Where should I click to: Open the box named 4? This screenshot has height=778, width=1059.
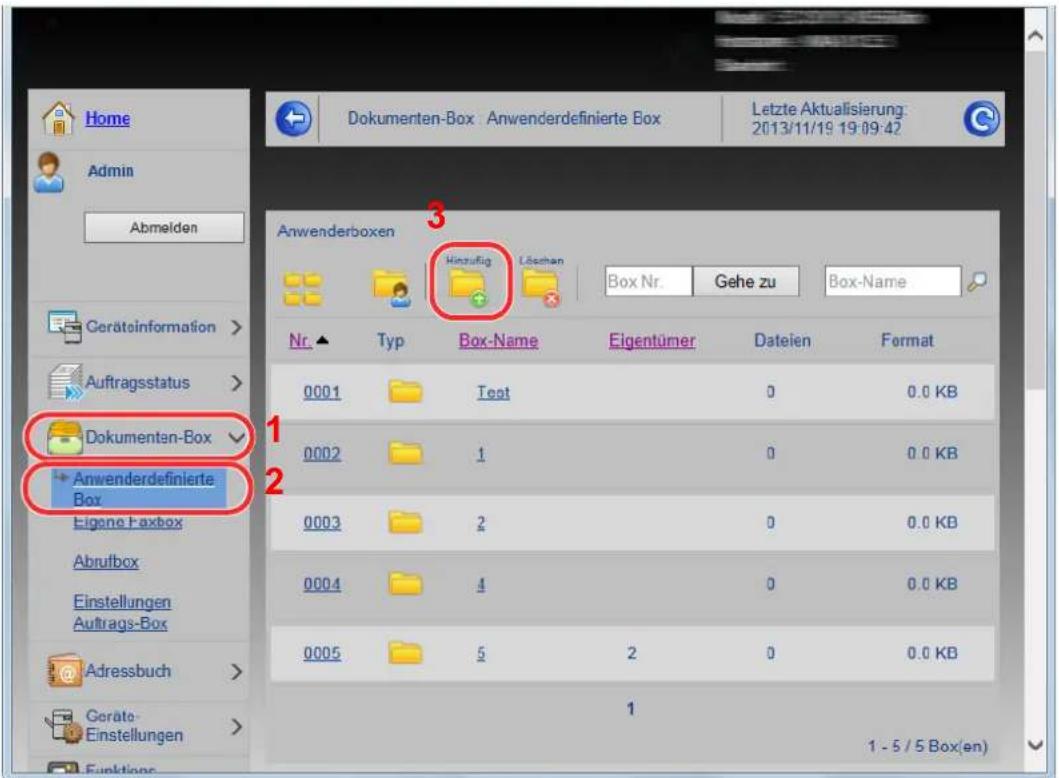[x=481, y=584]
